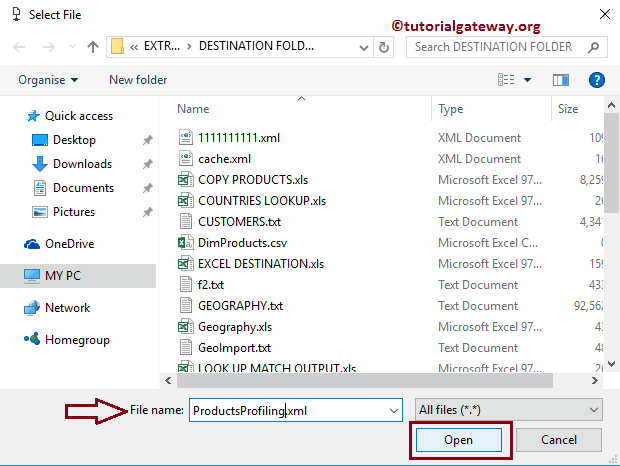Open Pictures in the navigation pane
The width and height of the screenshot is (620, 466).
[x=64, y=212]
